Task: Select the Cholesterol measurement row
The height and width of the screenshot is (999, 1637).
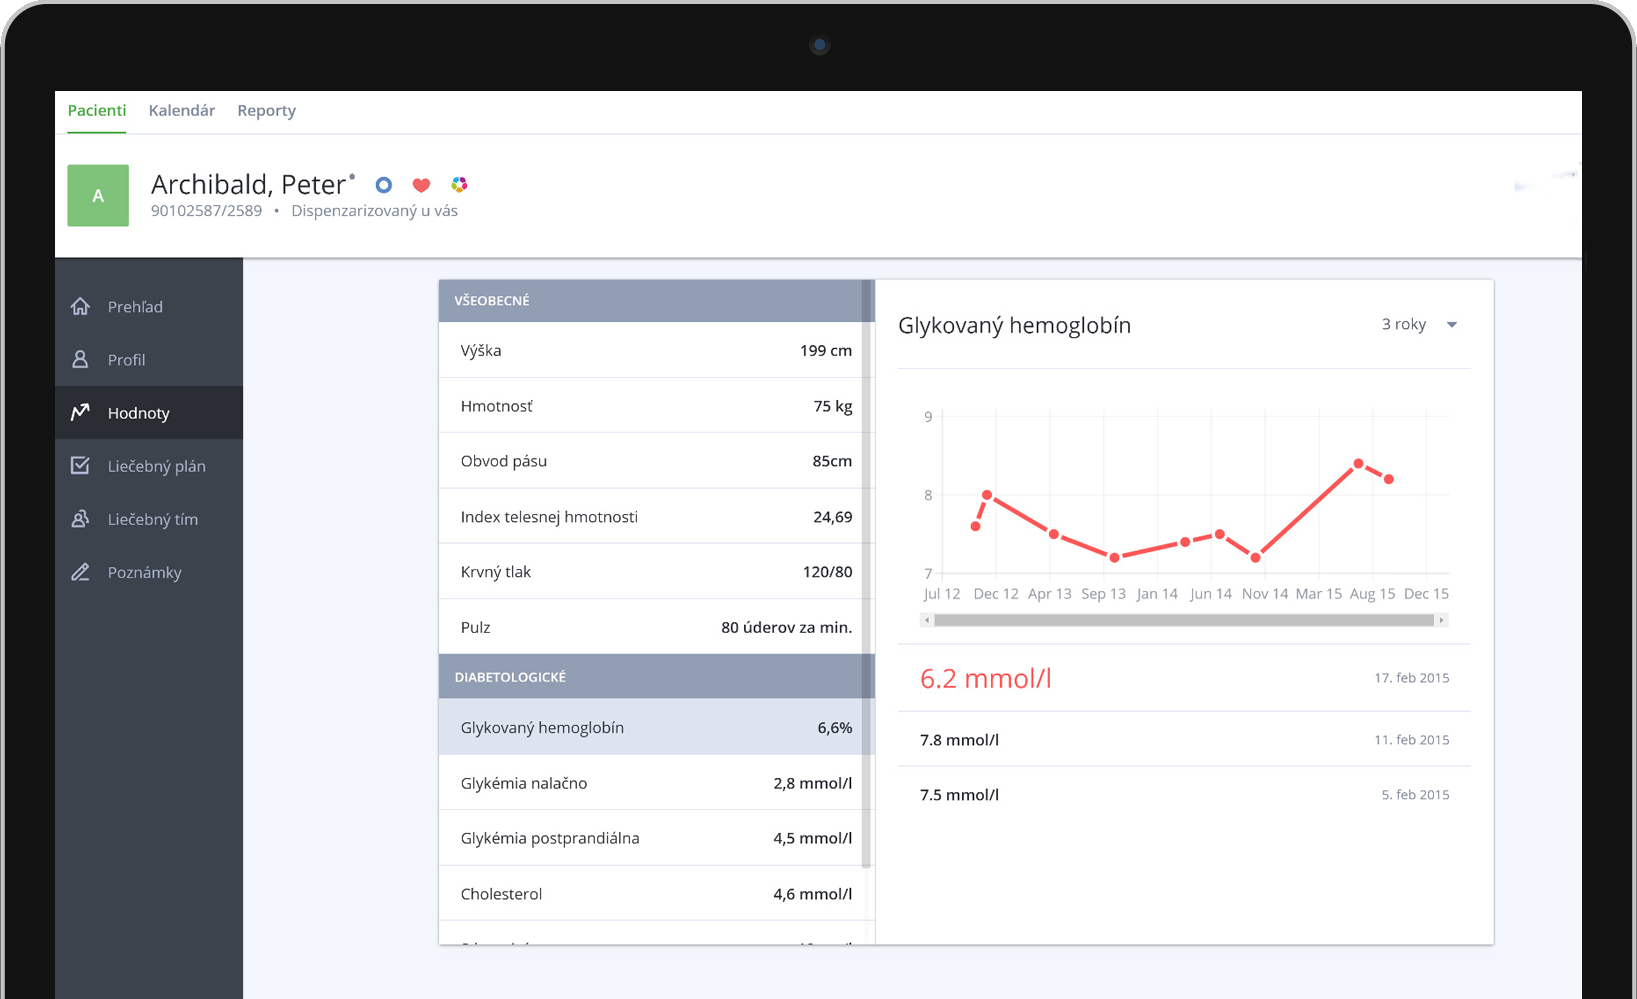Action: click(x=655, y=894)
